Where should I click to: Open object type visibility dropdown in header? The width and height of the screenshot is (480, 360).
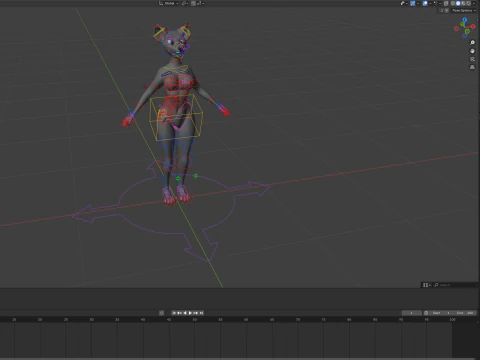[404, 3]
